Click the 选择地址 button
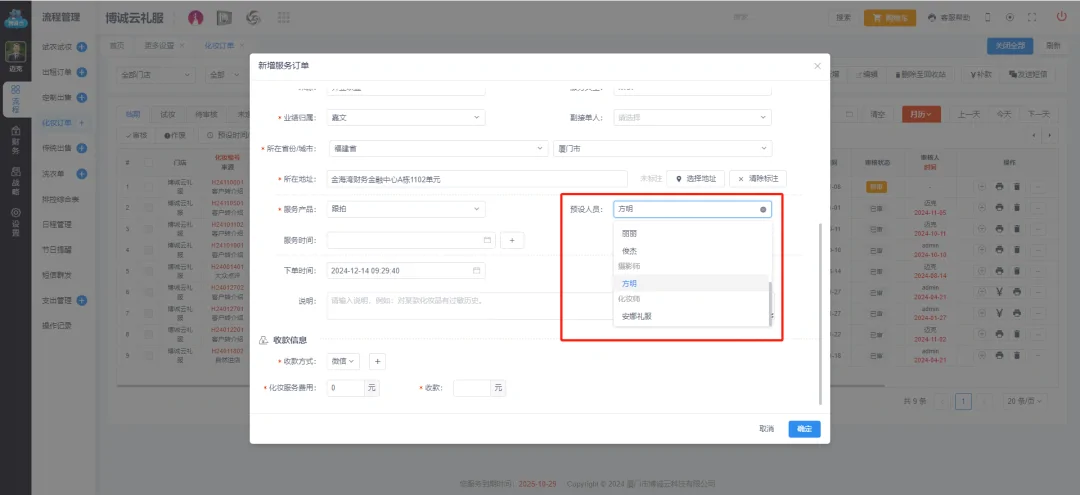Image resolution: width=1080 pixels, height=495 pixels. tap(695, 178)
